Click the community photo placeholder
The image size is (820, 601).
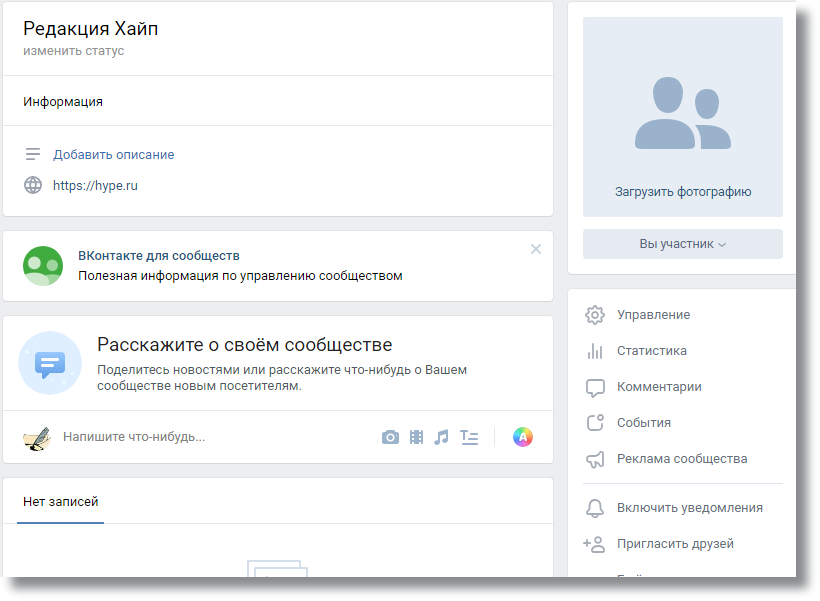[x=683, y=117]
